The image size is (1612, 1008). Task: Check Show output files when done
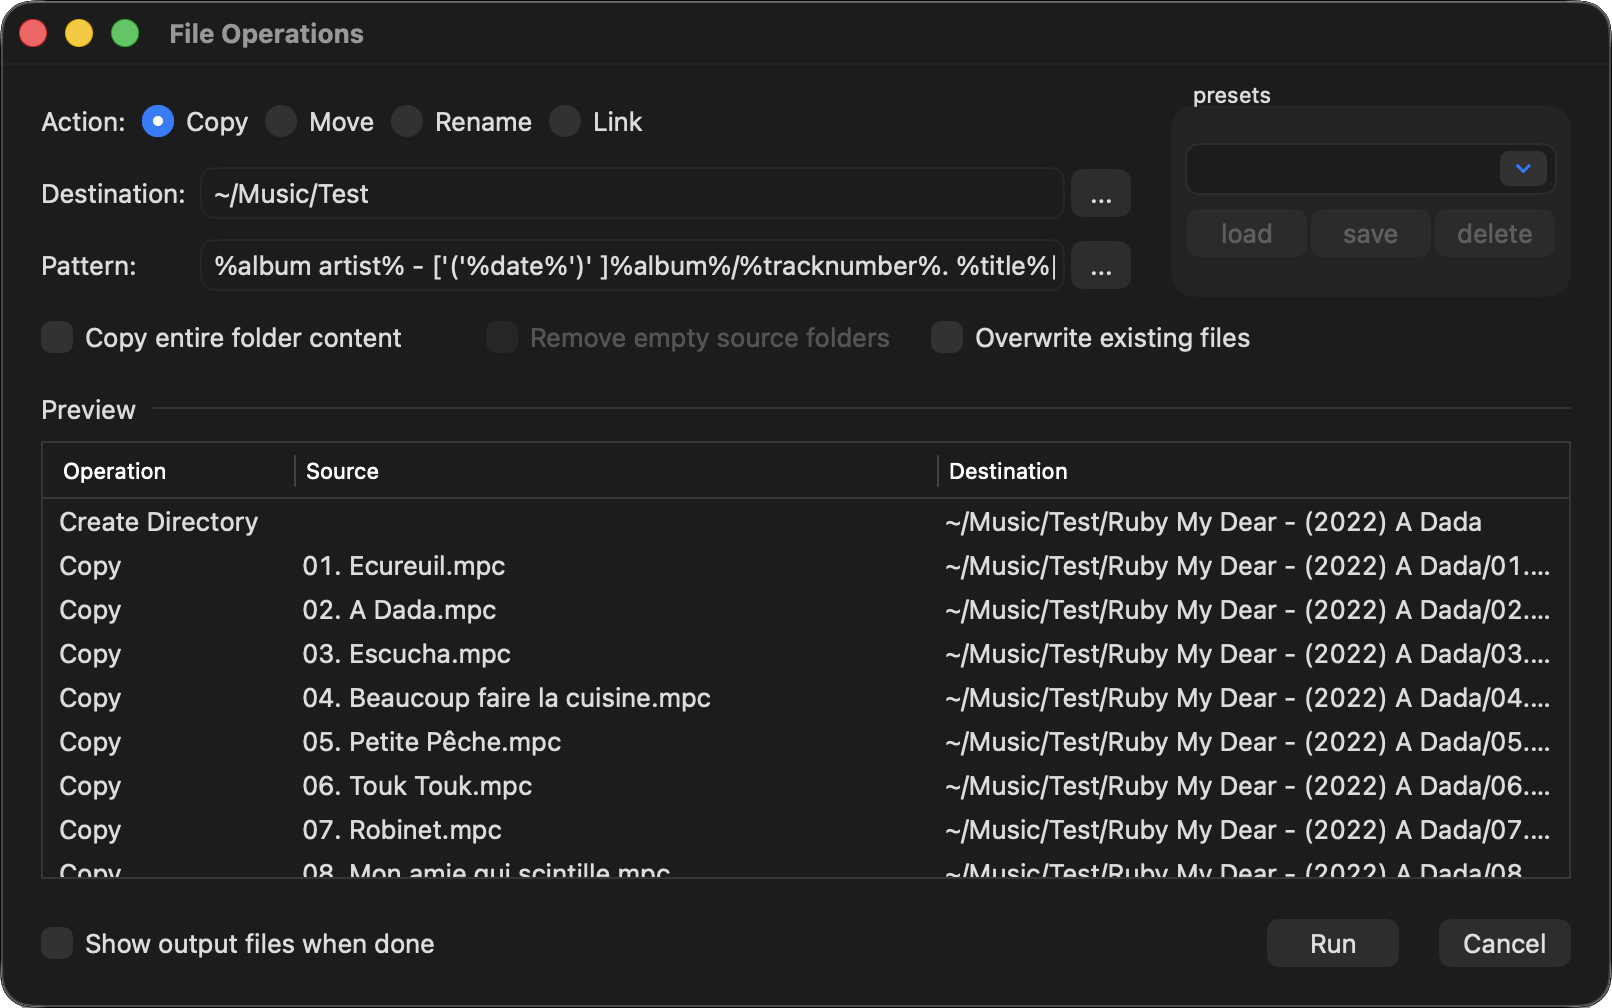pos(58,944)
